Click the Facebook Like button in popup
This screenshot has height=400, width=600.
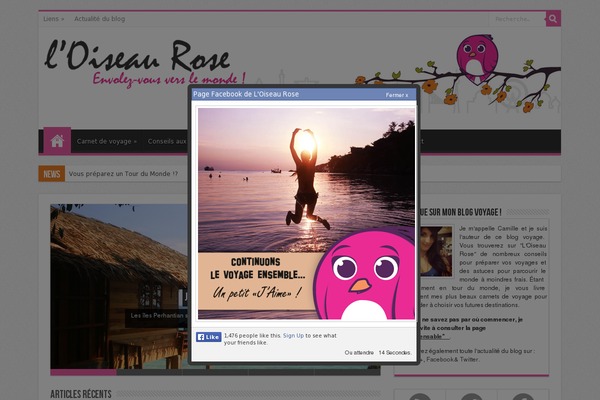209,337
